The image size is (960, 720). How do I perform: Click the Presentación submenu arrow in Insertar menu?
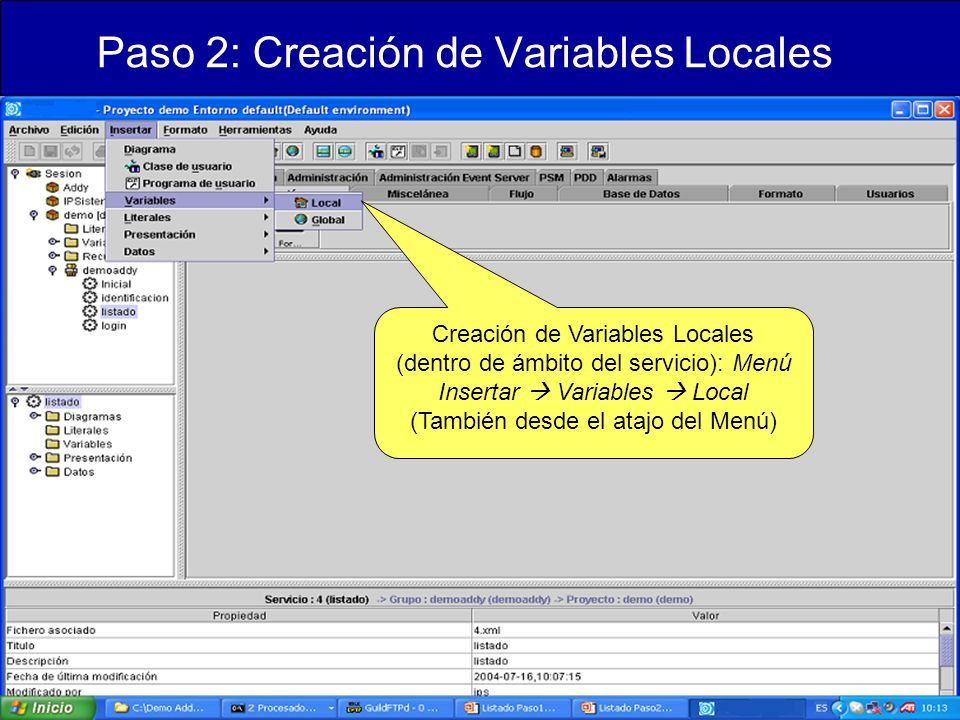266,234
